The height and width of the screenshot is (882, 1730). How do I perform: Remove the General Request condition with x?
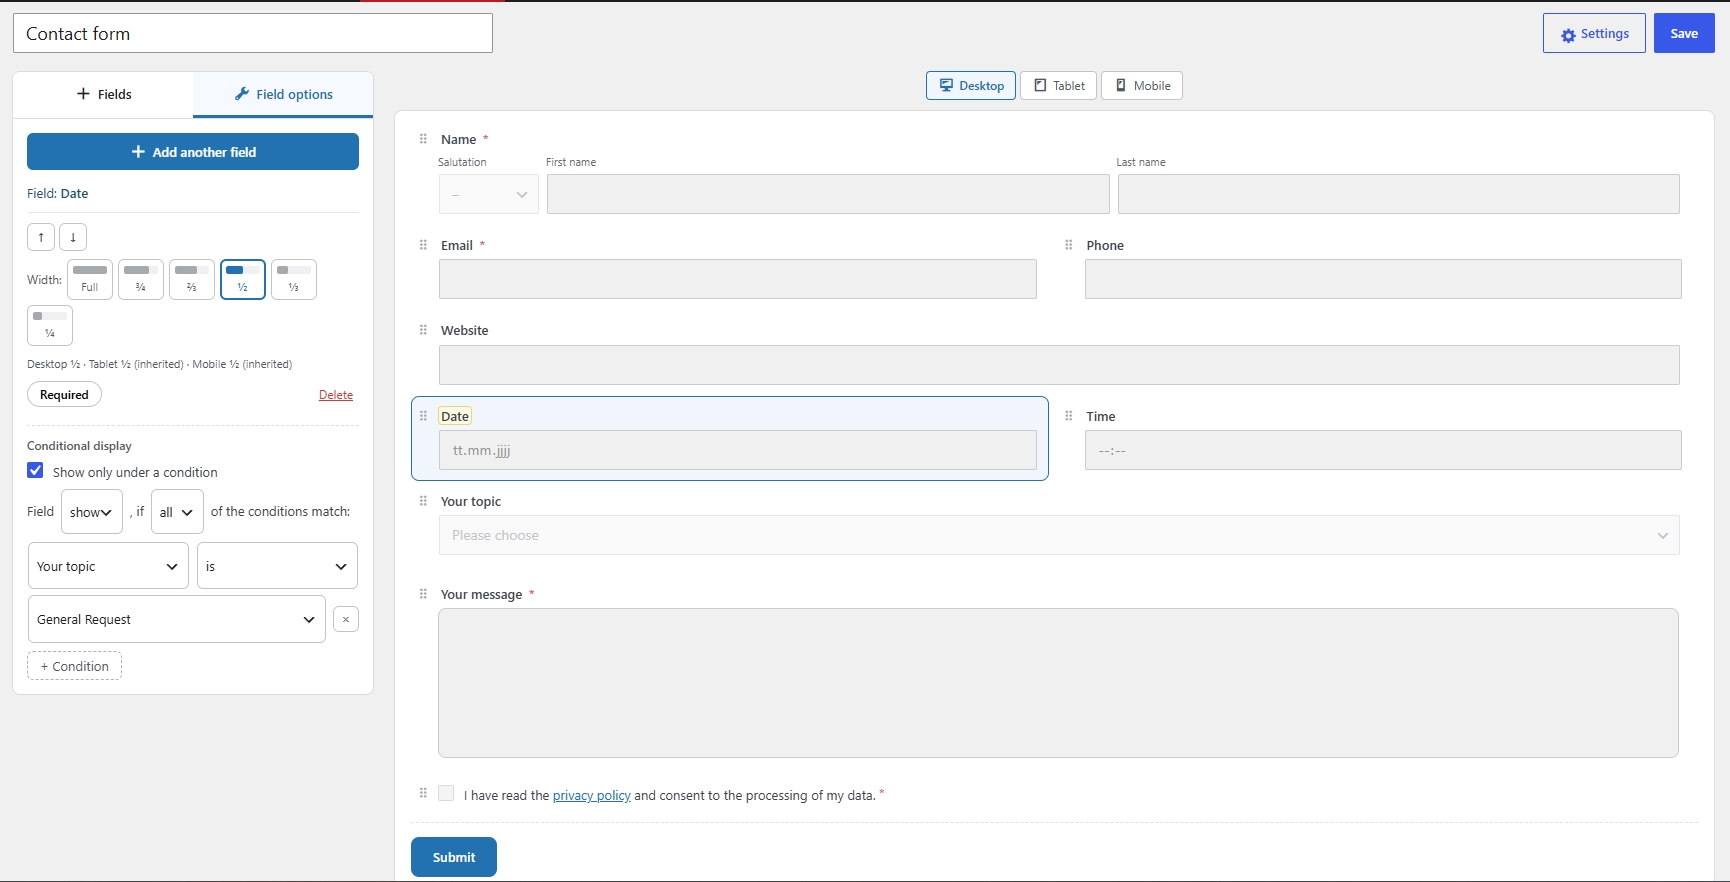[x=346, y=619]
